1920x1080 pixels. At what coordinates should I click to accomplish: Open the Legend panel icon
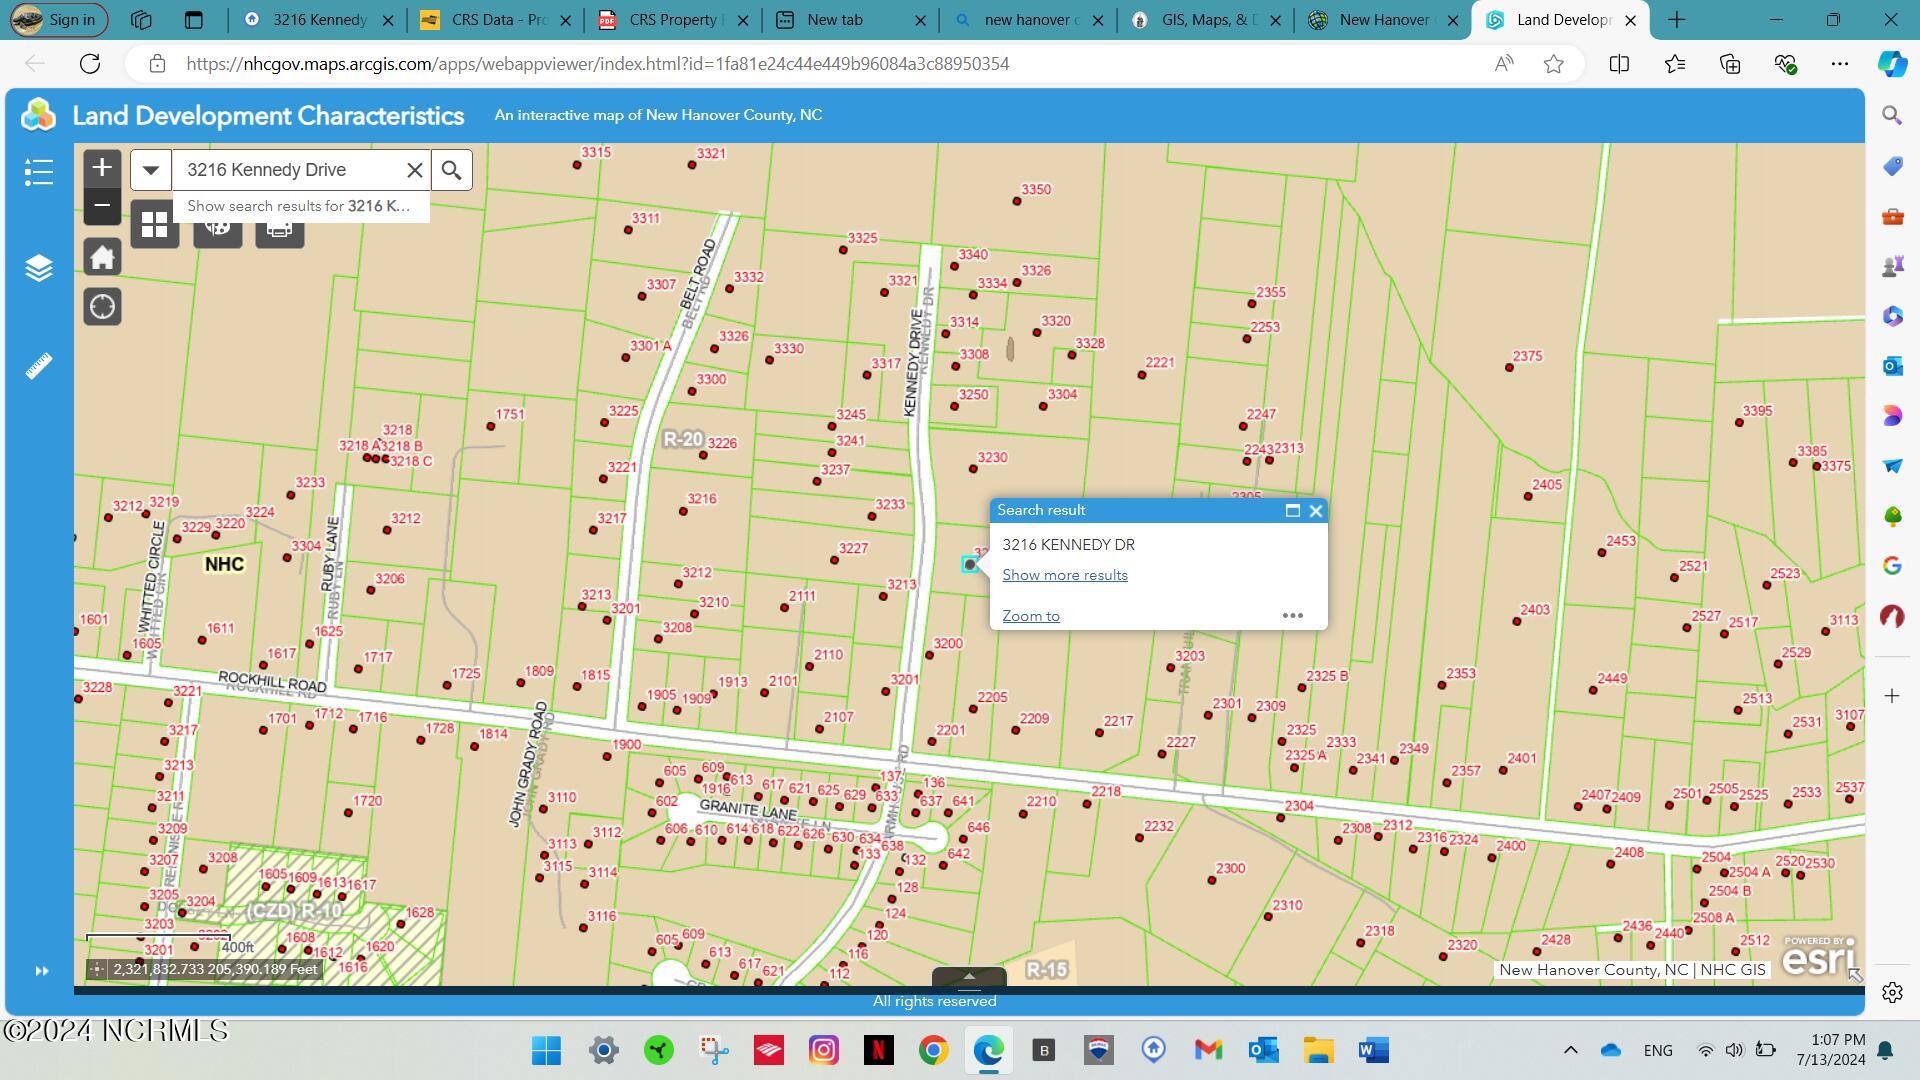pos(38,171)
